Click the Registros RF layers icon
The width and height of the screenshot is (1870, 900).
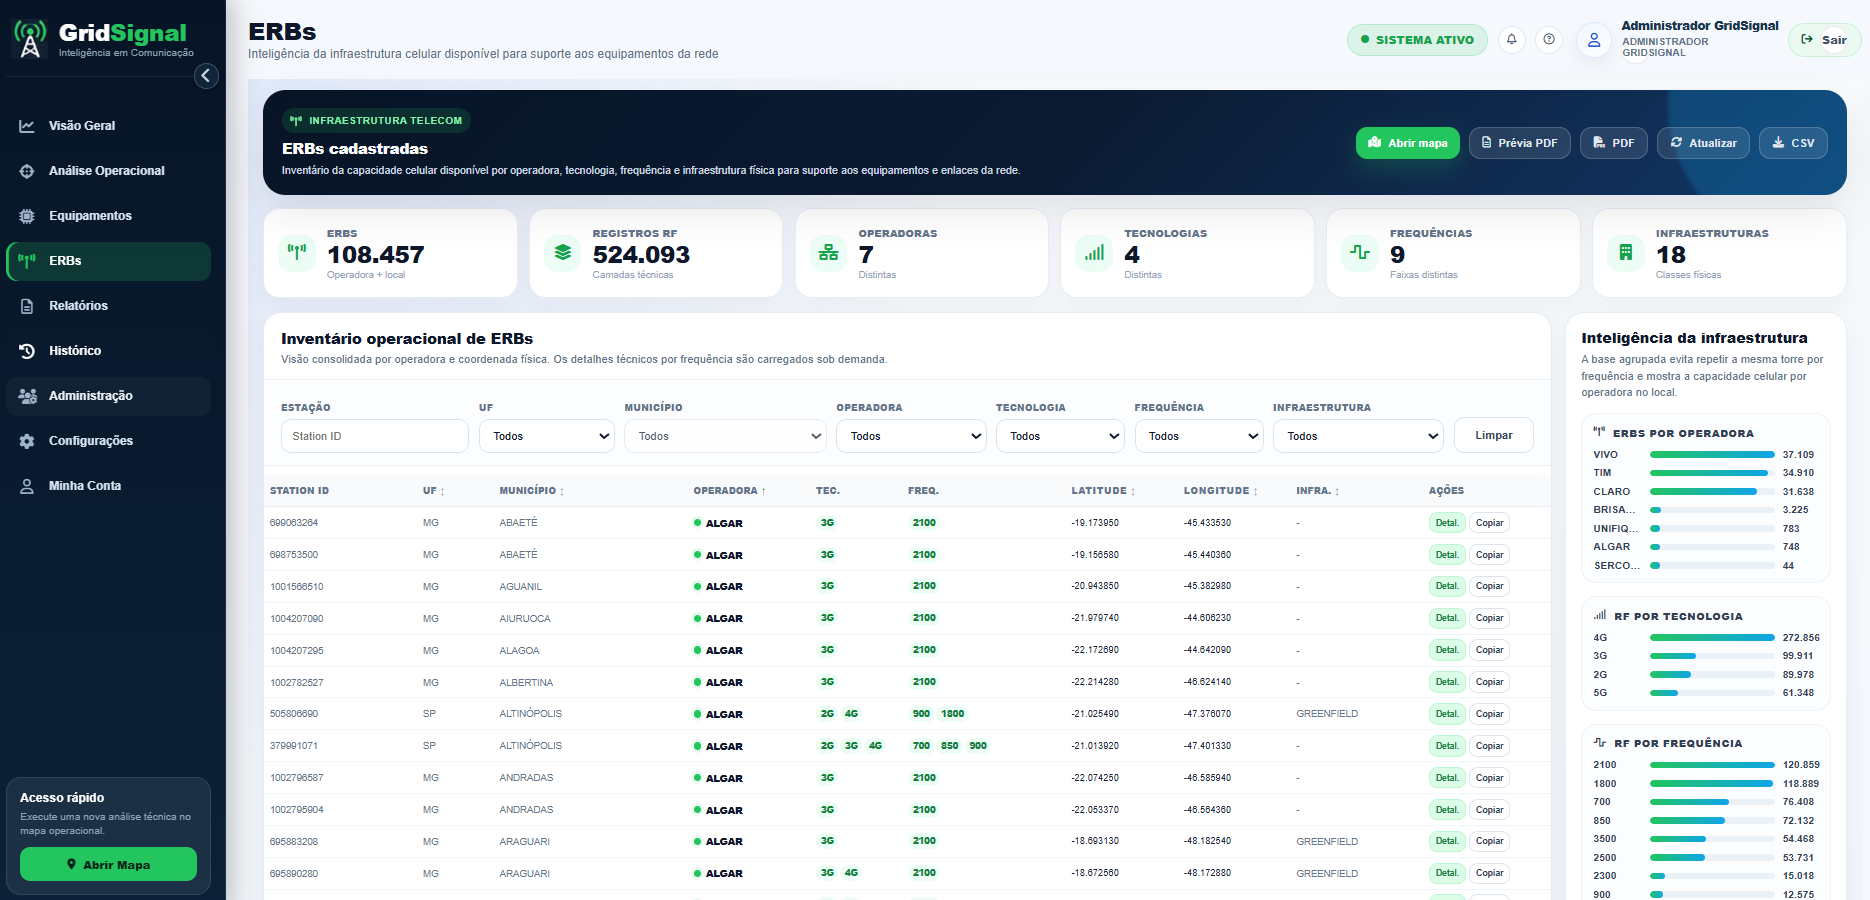[563, 252]
